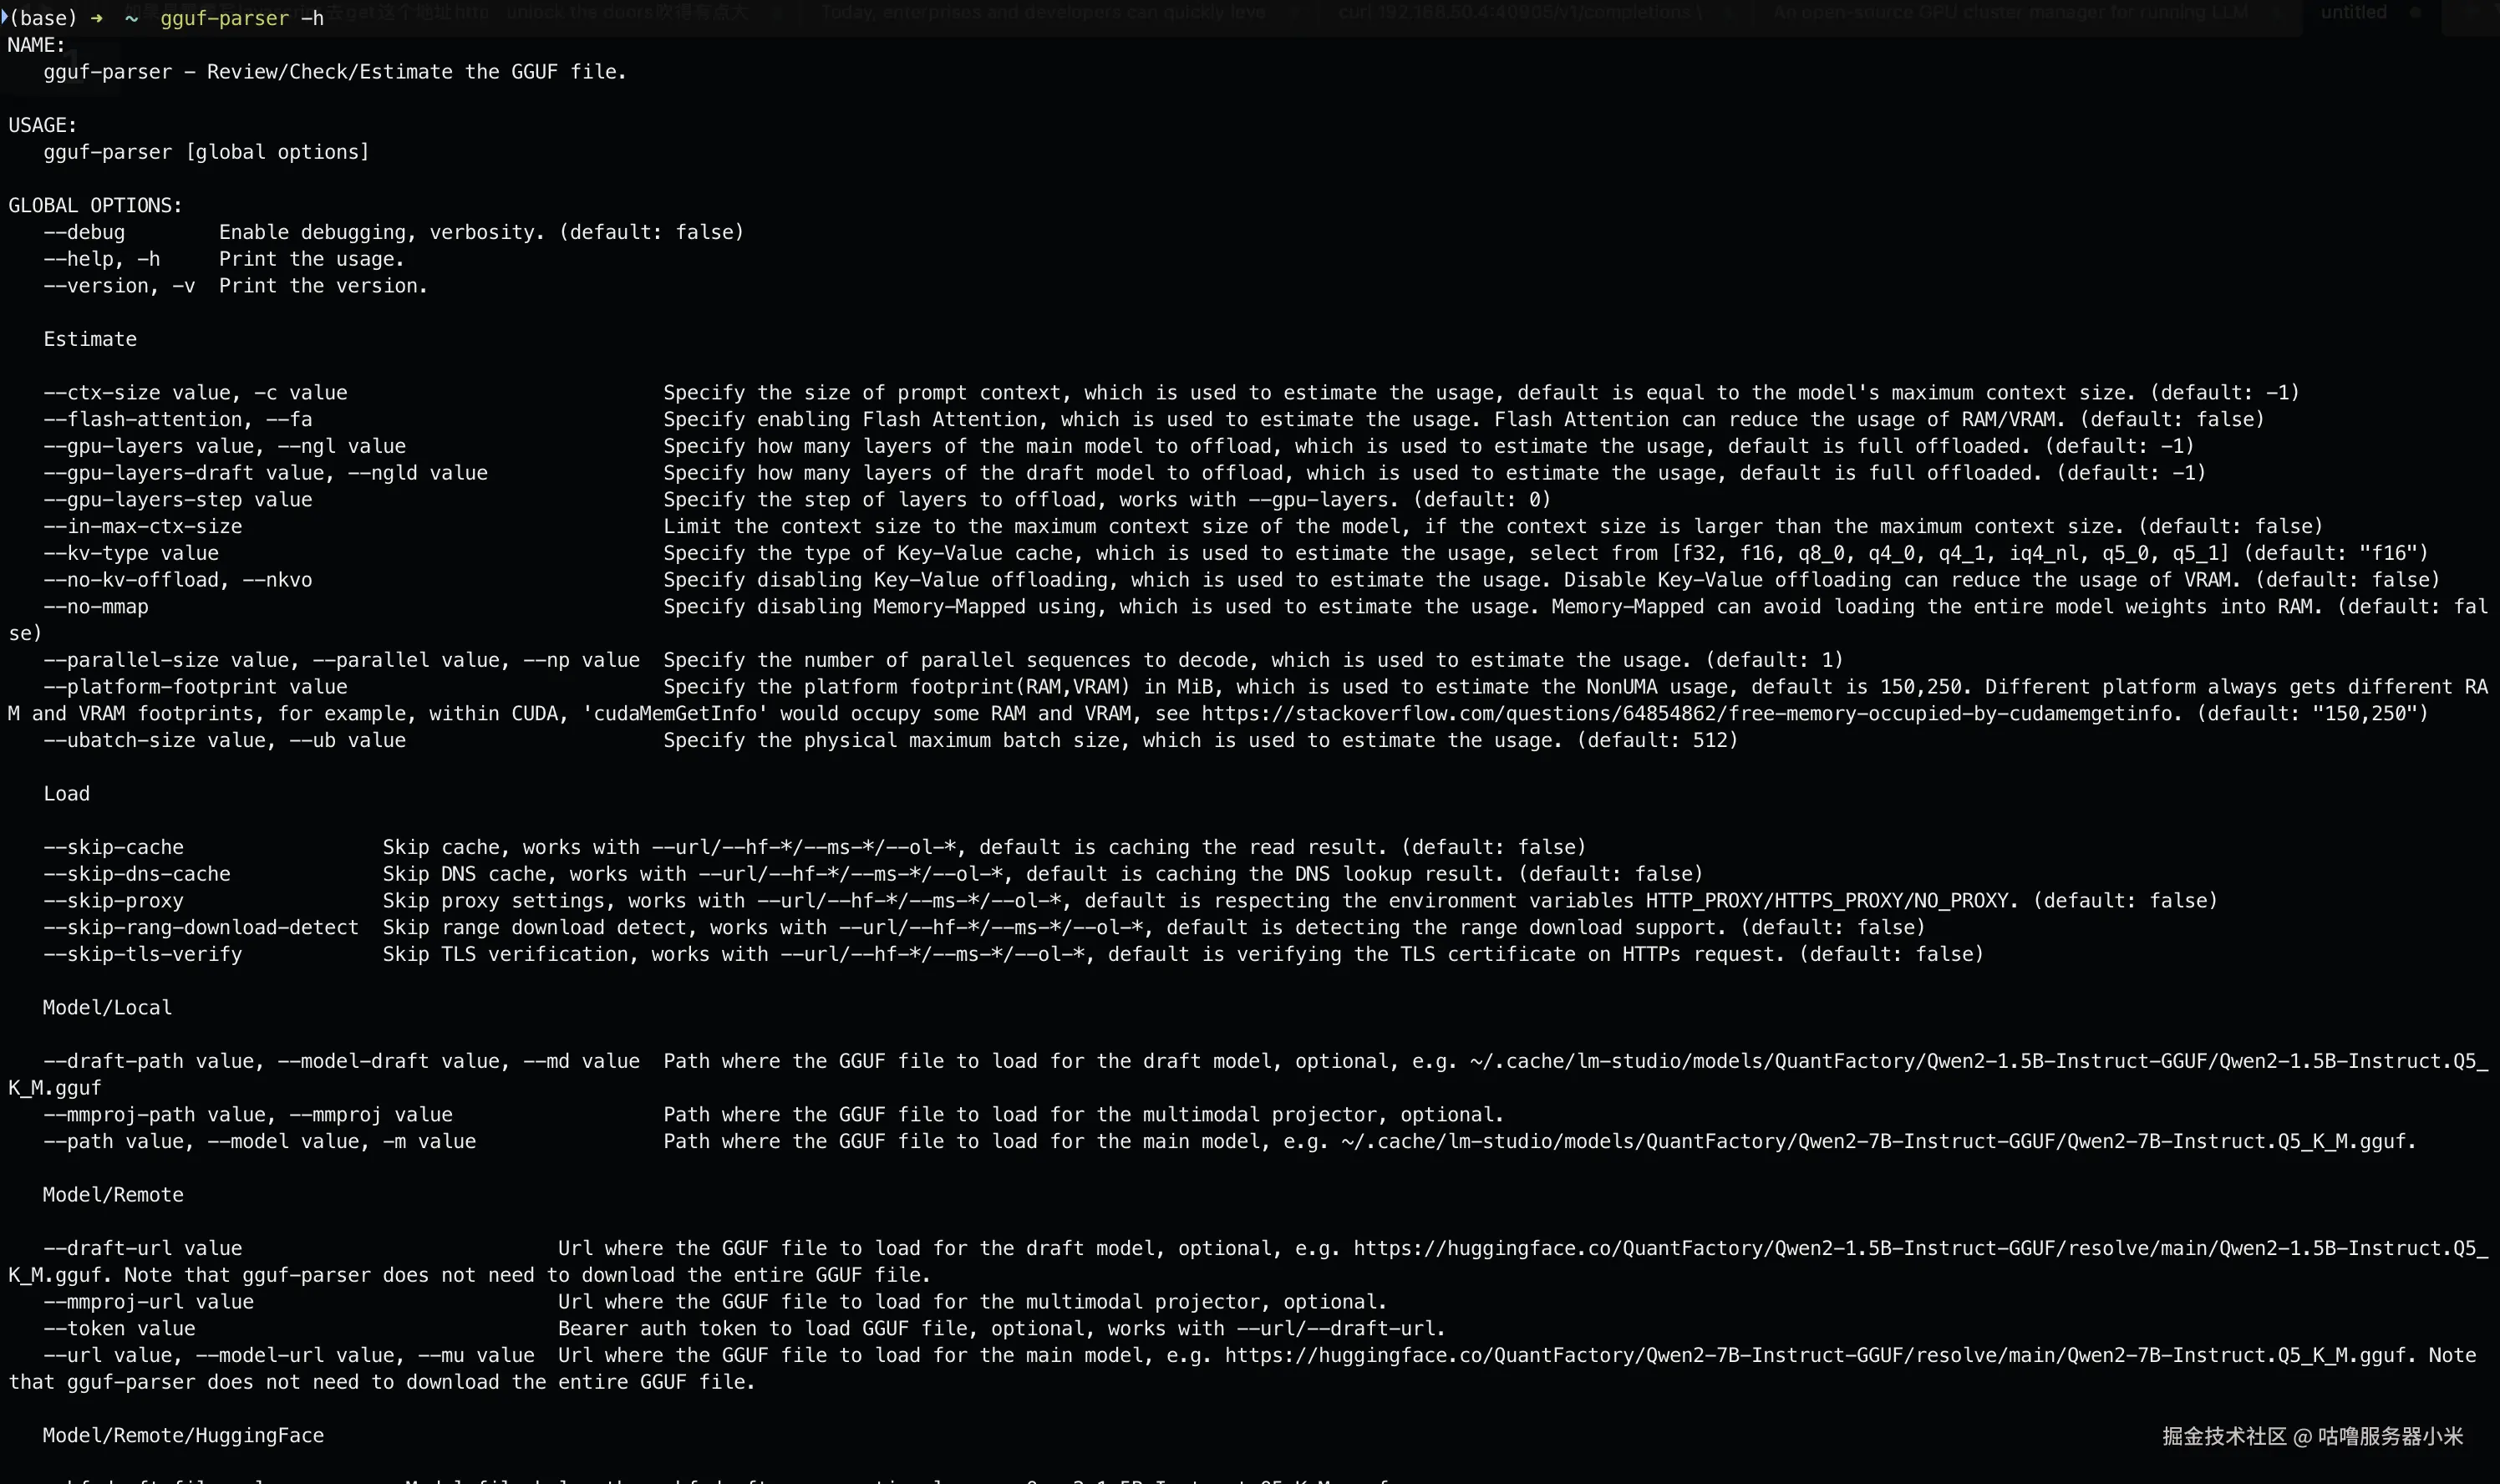The image size is (2500, 1484).
Task: Click the '--skip-tls-verify' option text
Action: click(143, 955)
